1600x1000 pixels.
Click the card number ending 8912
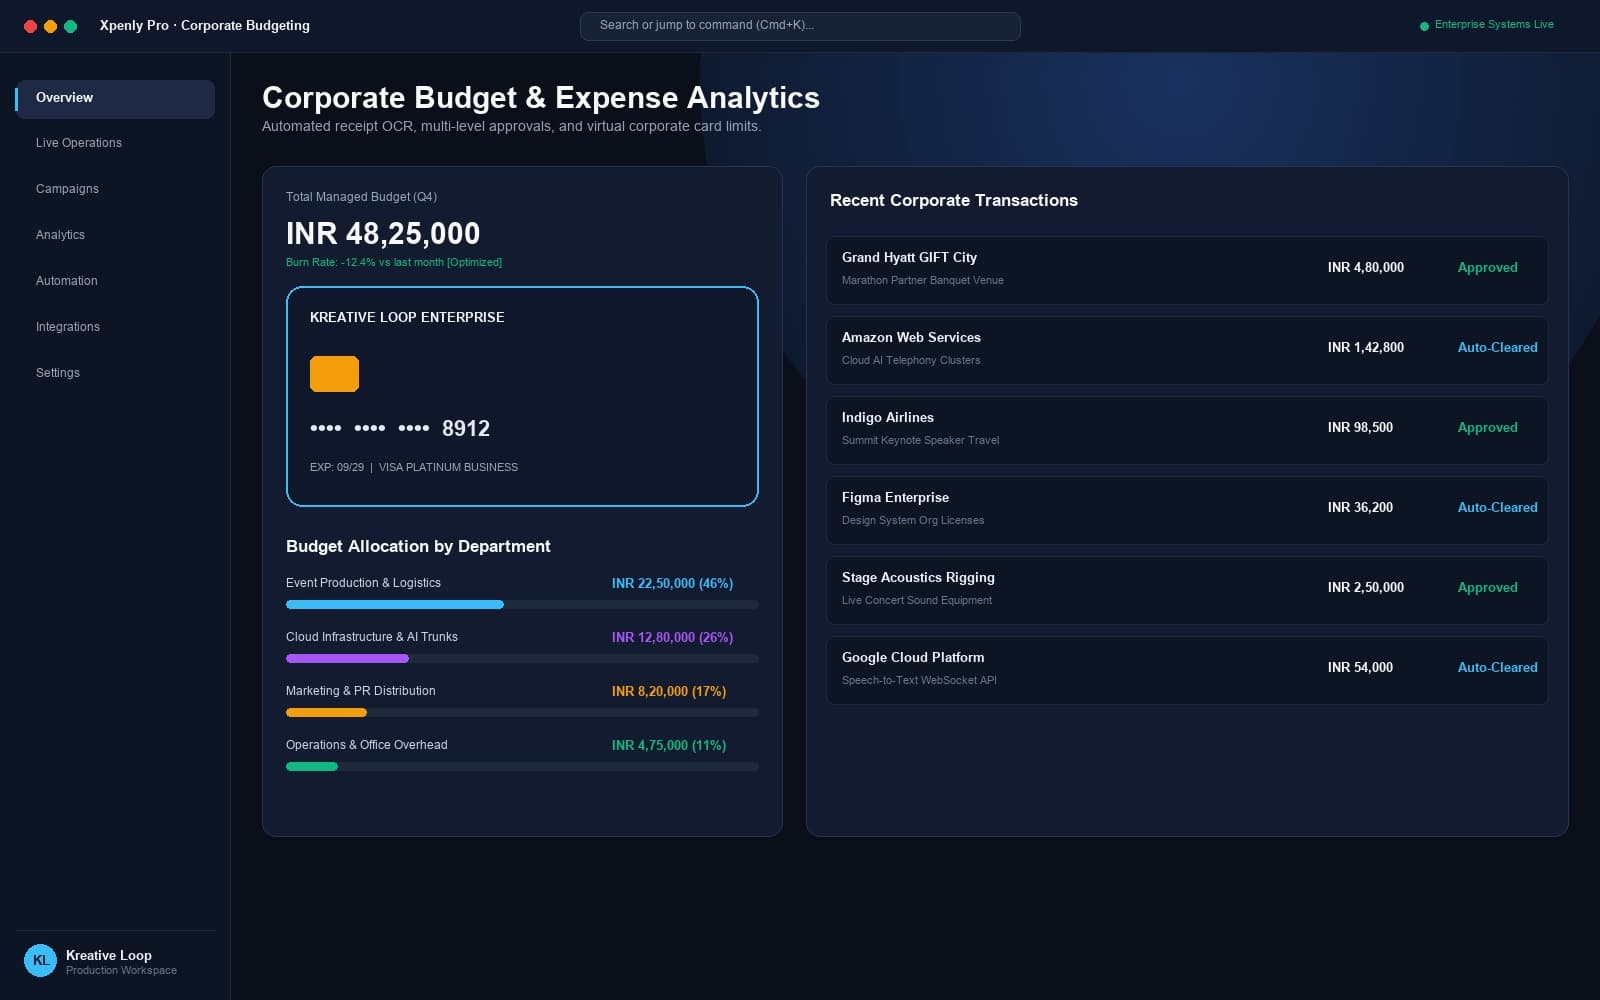click(400, 428)
